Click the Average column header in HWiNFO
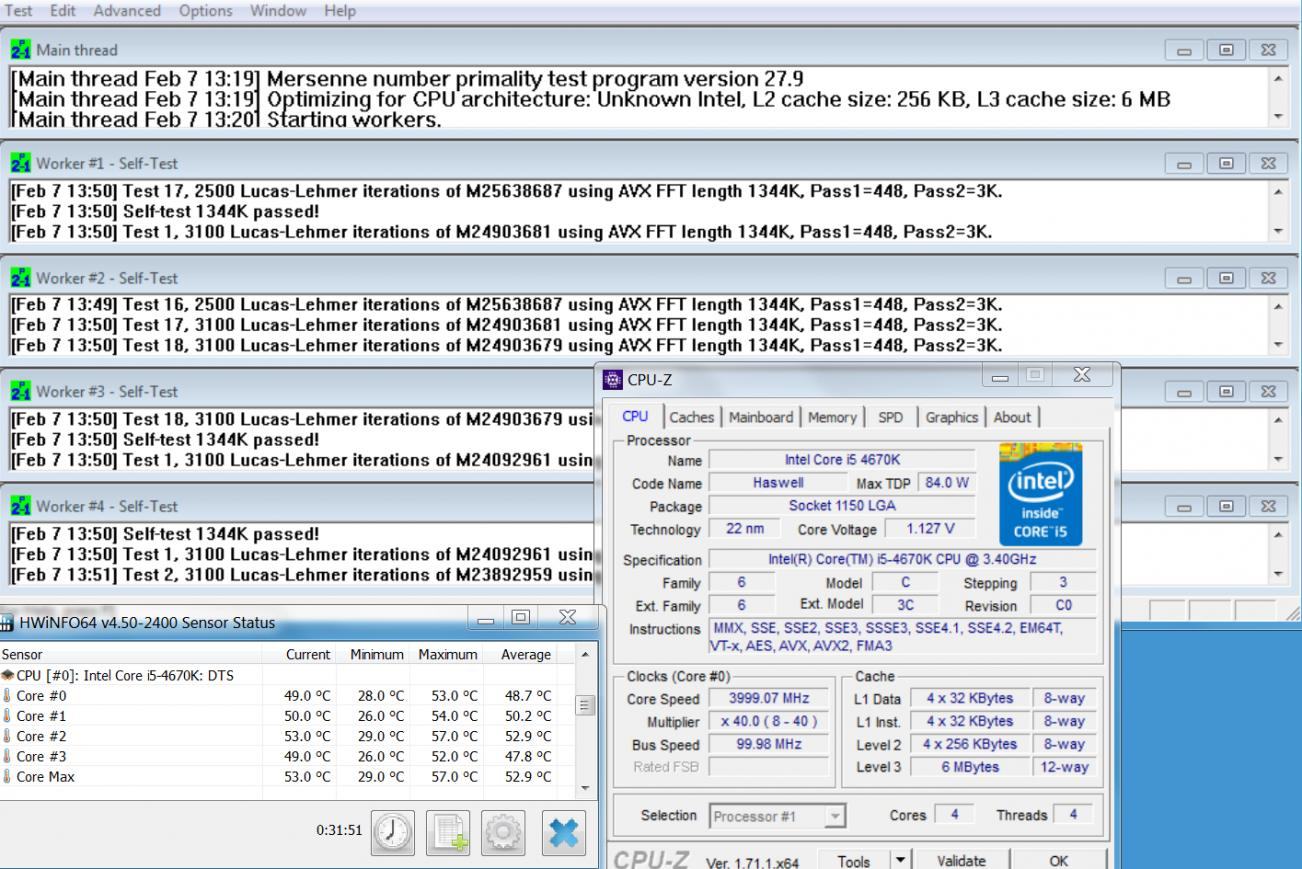Image resolution: width=1302 pixels, height=869 pixels. [526, 654]
